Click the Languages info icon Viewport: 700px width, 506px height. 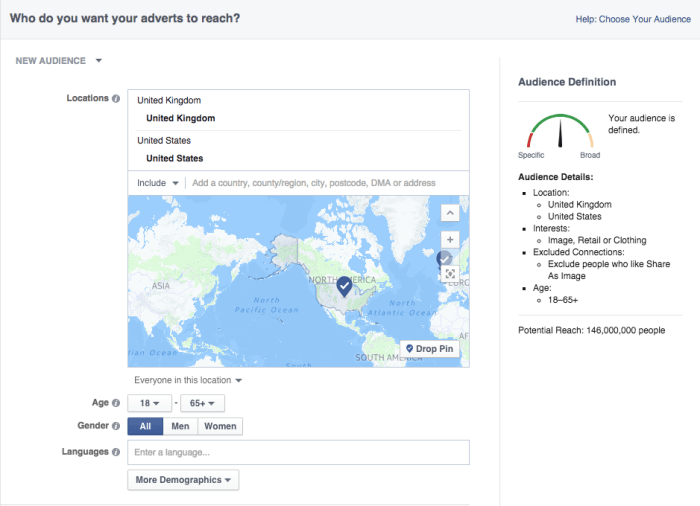(116, 452)
